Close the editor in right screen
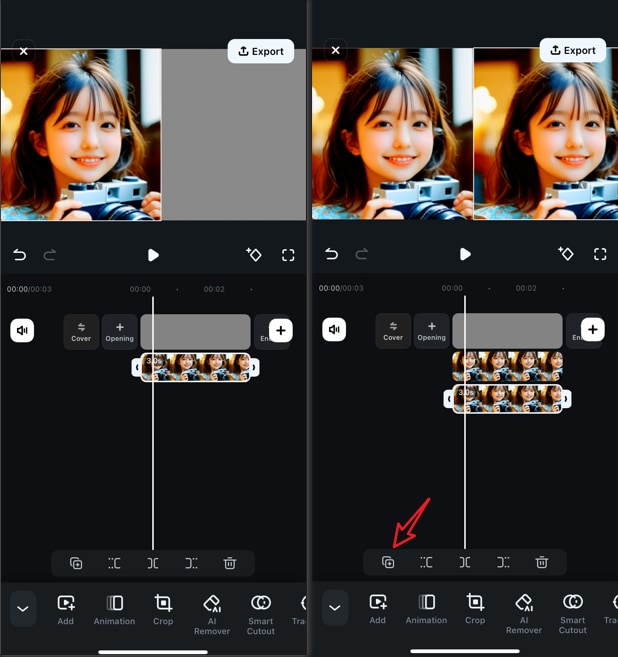The image size is (618, 657). point(335,50)
